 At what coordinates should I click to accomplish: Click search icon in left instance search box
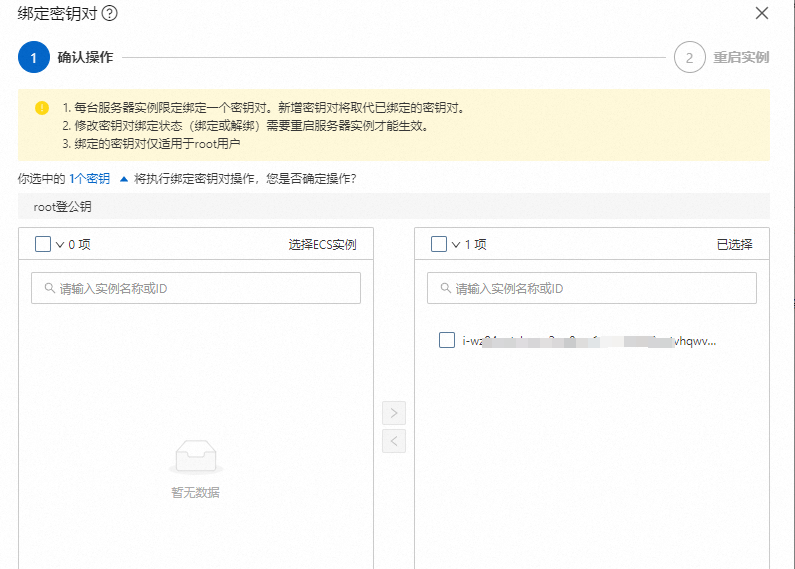[49, 289]
